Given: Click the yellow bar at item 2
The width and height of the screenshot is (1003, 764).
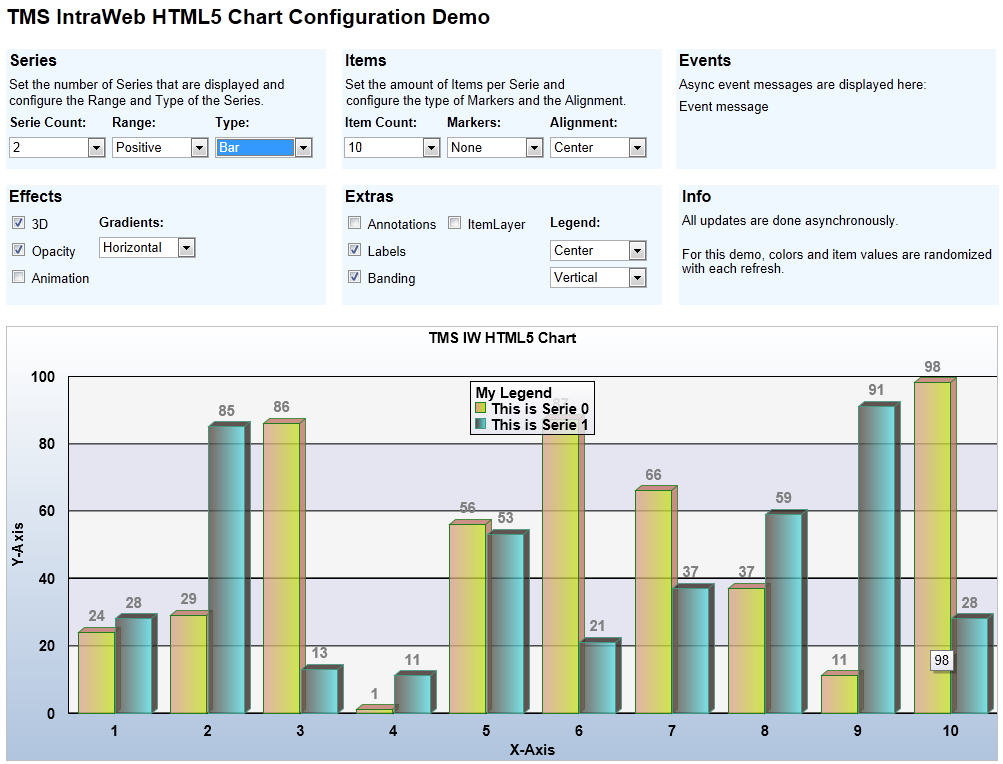Looking at the screenshot, I should pyautogui.click(x=189, y=664).
